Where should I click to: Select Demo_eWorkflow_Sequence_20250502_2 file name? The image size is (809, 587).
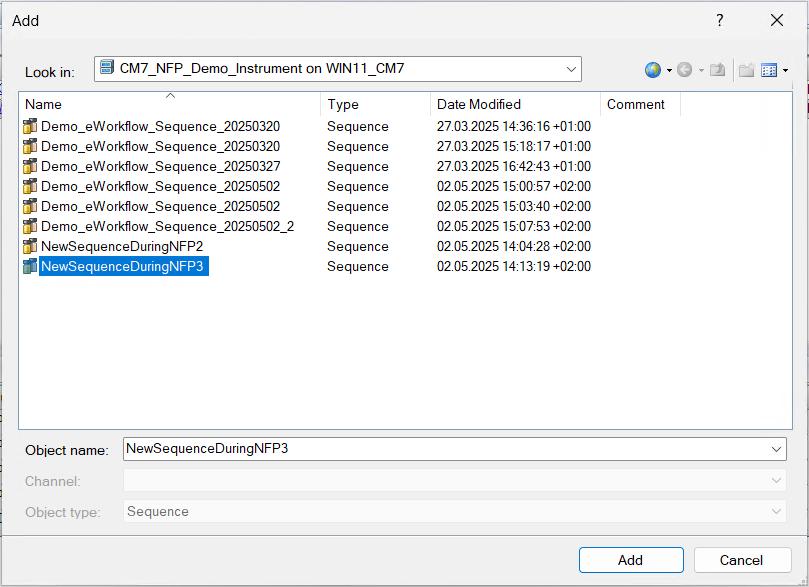click(x=167, y=226)
